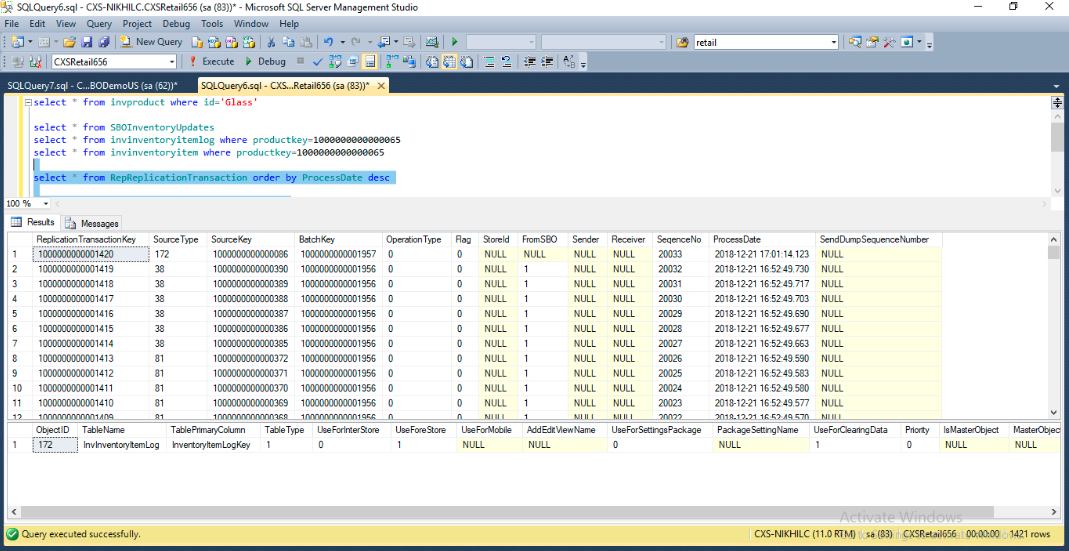Click the Save floppy disk icon
The height and width of the screenshot is (551, 1069).
click(87, 42)
